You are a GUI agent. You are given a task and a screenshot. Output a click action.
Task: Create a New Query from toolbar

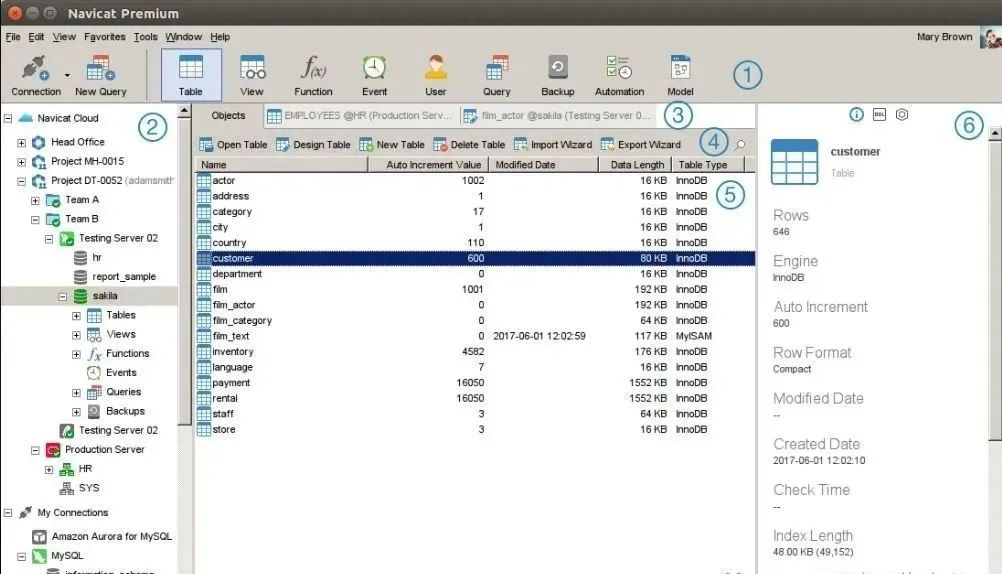[100, 75]
